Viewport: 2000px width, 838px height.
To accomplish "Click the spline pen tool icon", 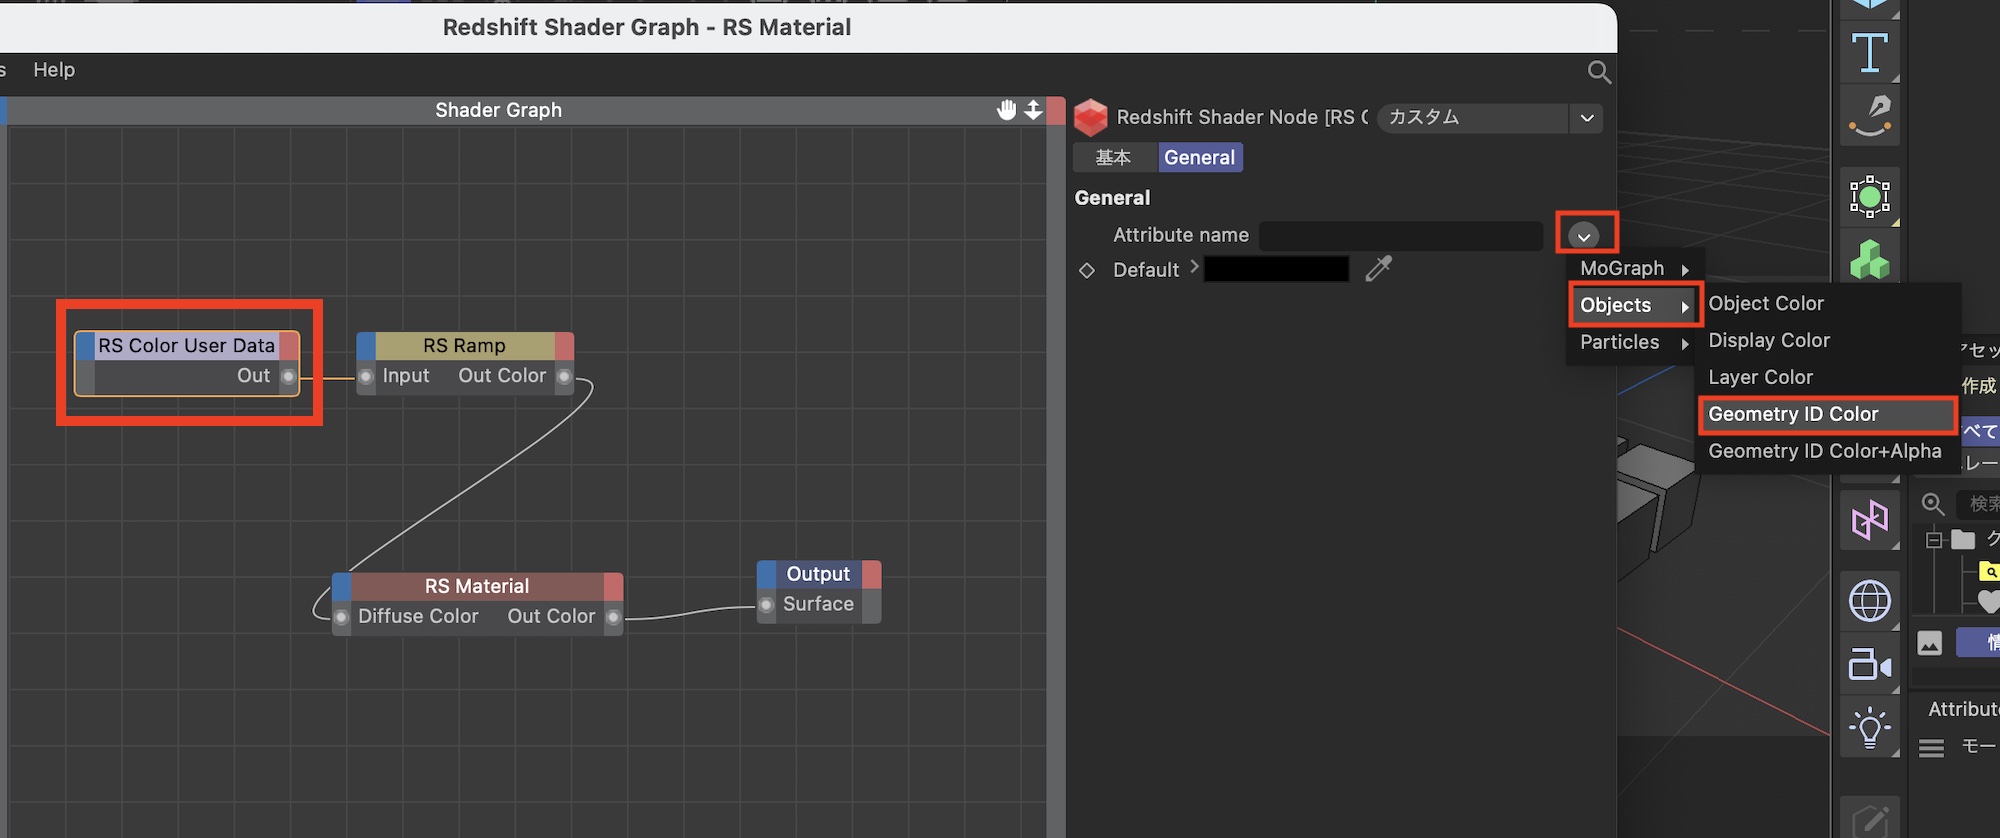I will coord(1869,115).
